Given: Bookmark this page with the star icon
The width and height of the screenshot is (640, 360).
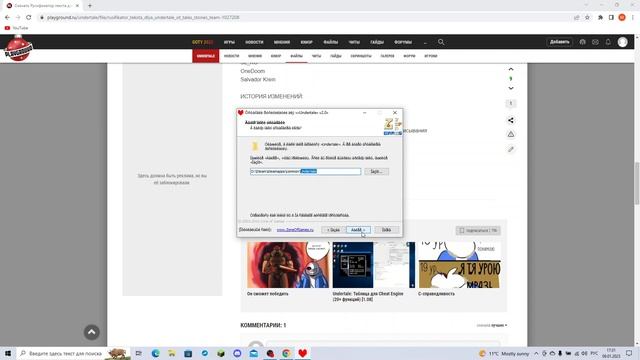Looking at the screenshot, I should 587,18.
